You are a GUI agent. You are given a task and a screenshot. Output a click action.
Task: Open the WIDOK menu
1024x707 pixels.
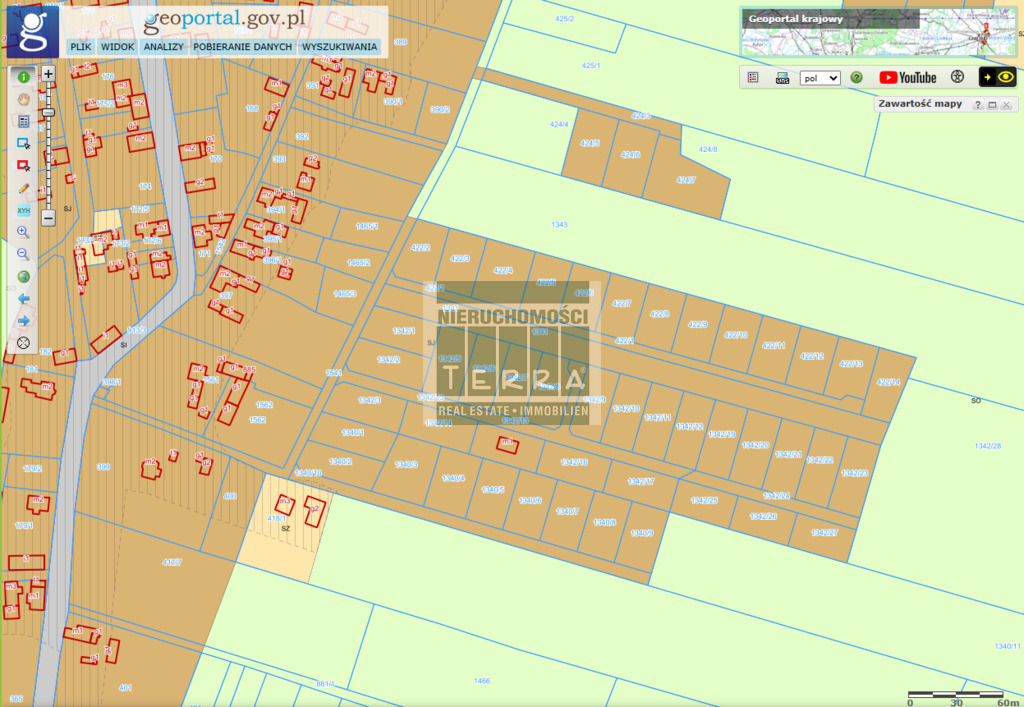point(118,47)
